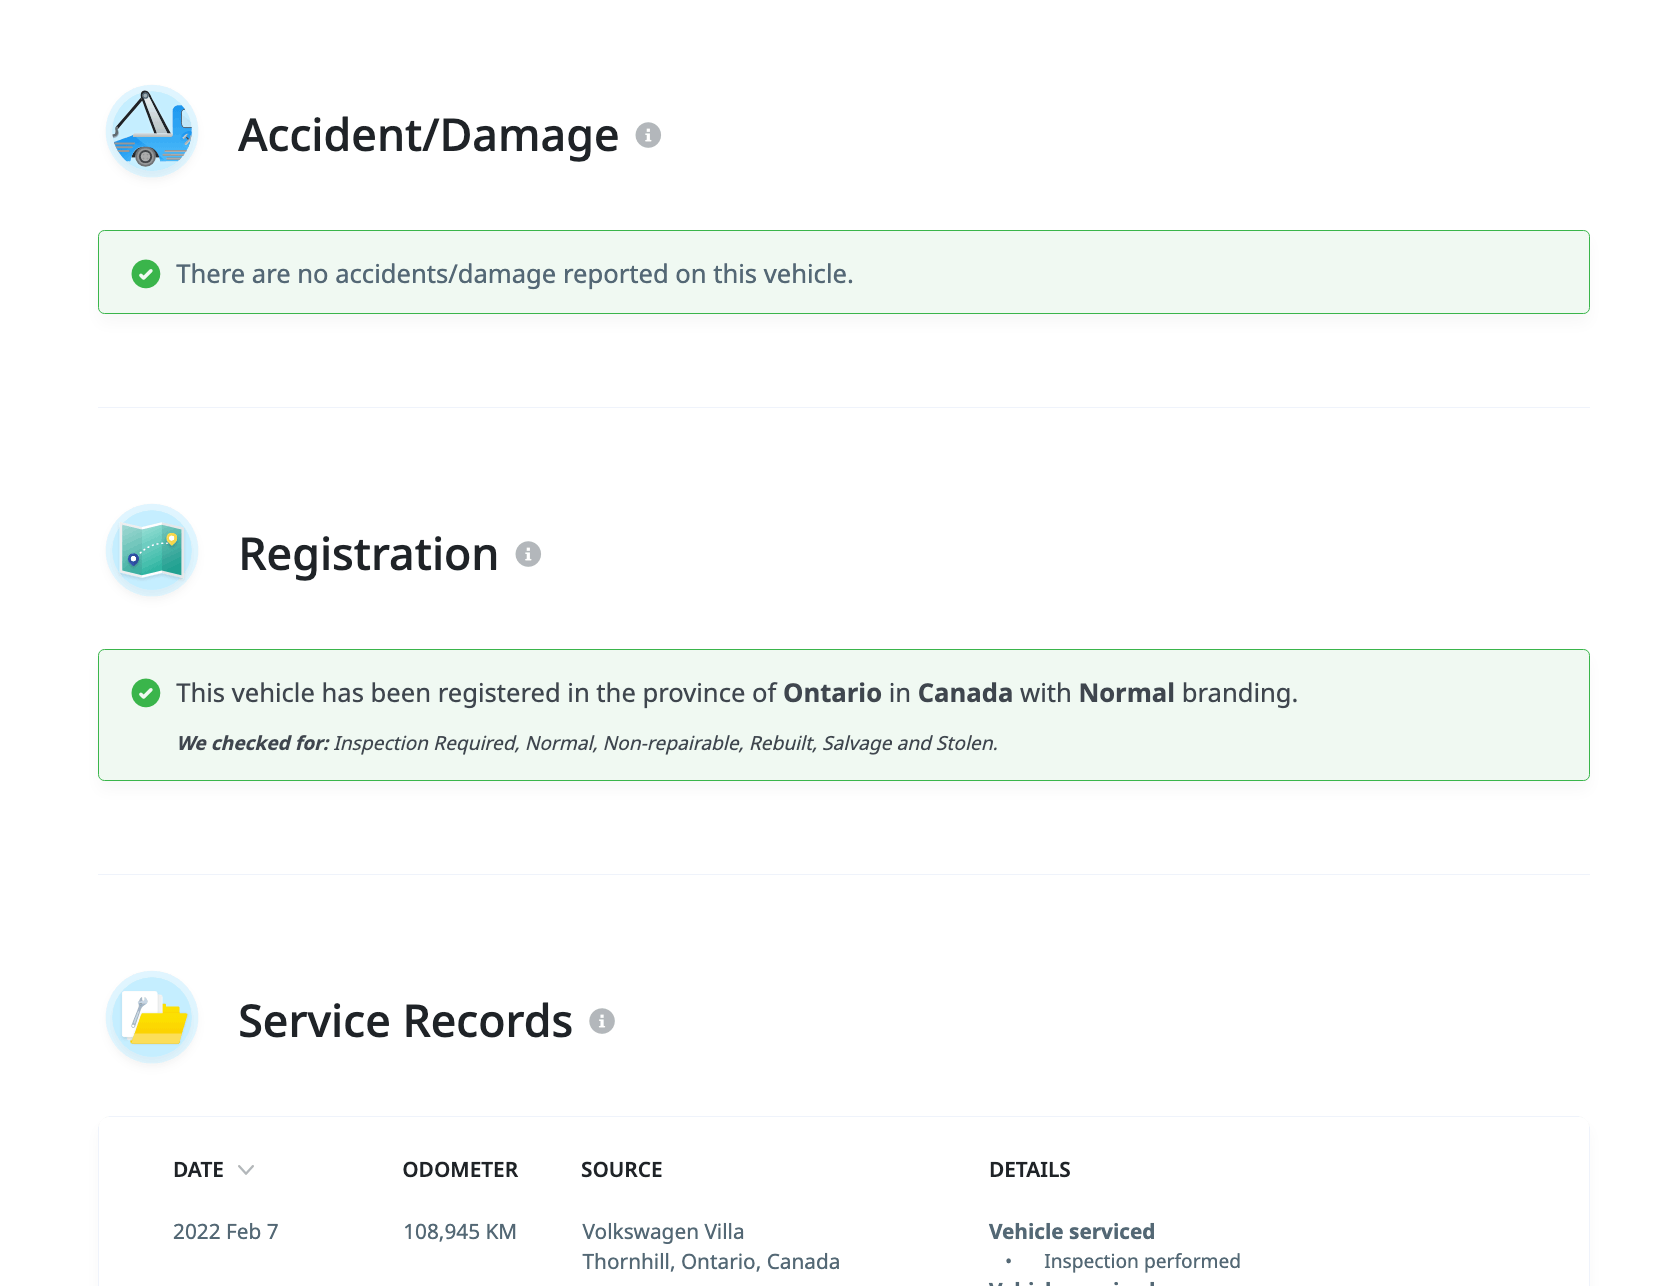Image resolution: width=1654 pixels, height=1286 pixels.
Task: Click green checkmark in no accidents banner
Action: point(146,274)
